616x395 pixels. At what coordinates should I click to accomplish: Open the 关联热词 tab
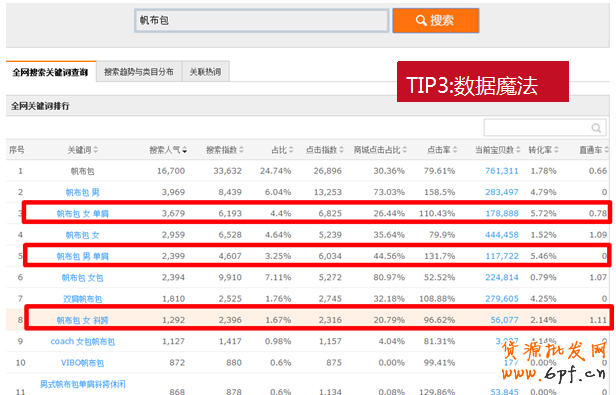205,72
